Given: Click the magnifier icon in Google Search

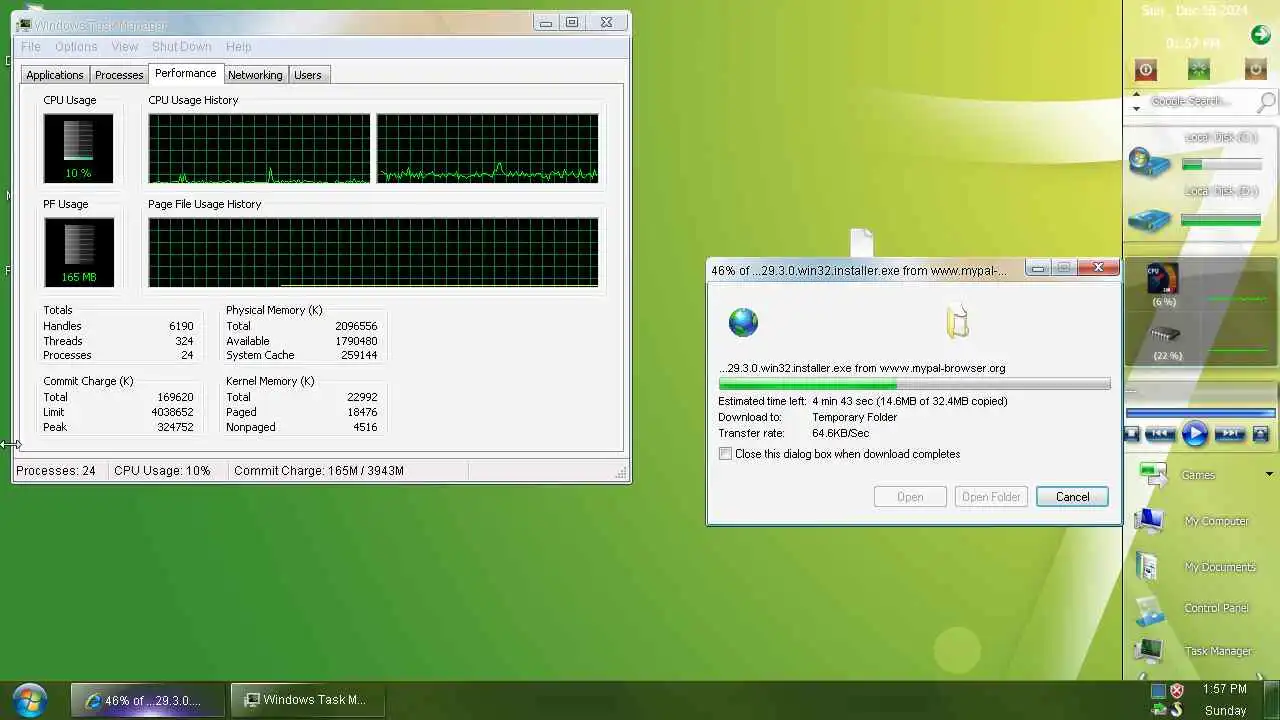Looking at the screenshot, I should [x=1266, y=101].
